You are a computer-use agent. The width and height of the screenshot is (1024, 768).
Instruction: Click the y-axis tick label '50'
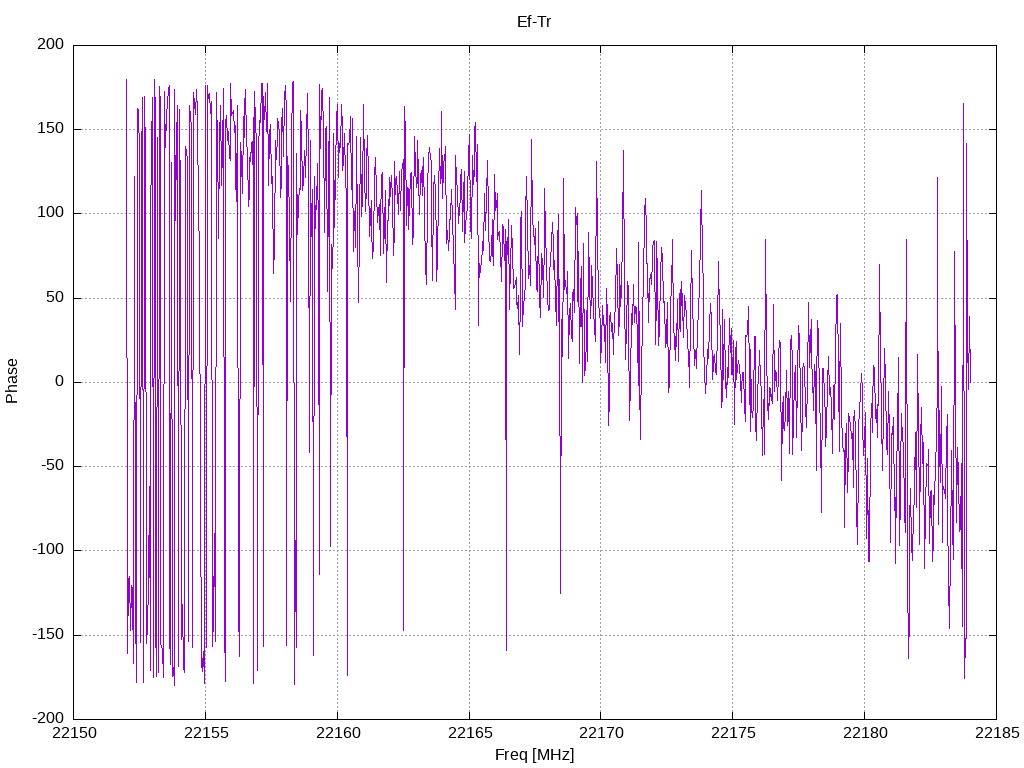56,297
